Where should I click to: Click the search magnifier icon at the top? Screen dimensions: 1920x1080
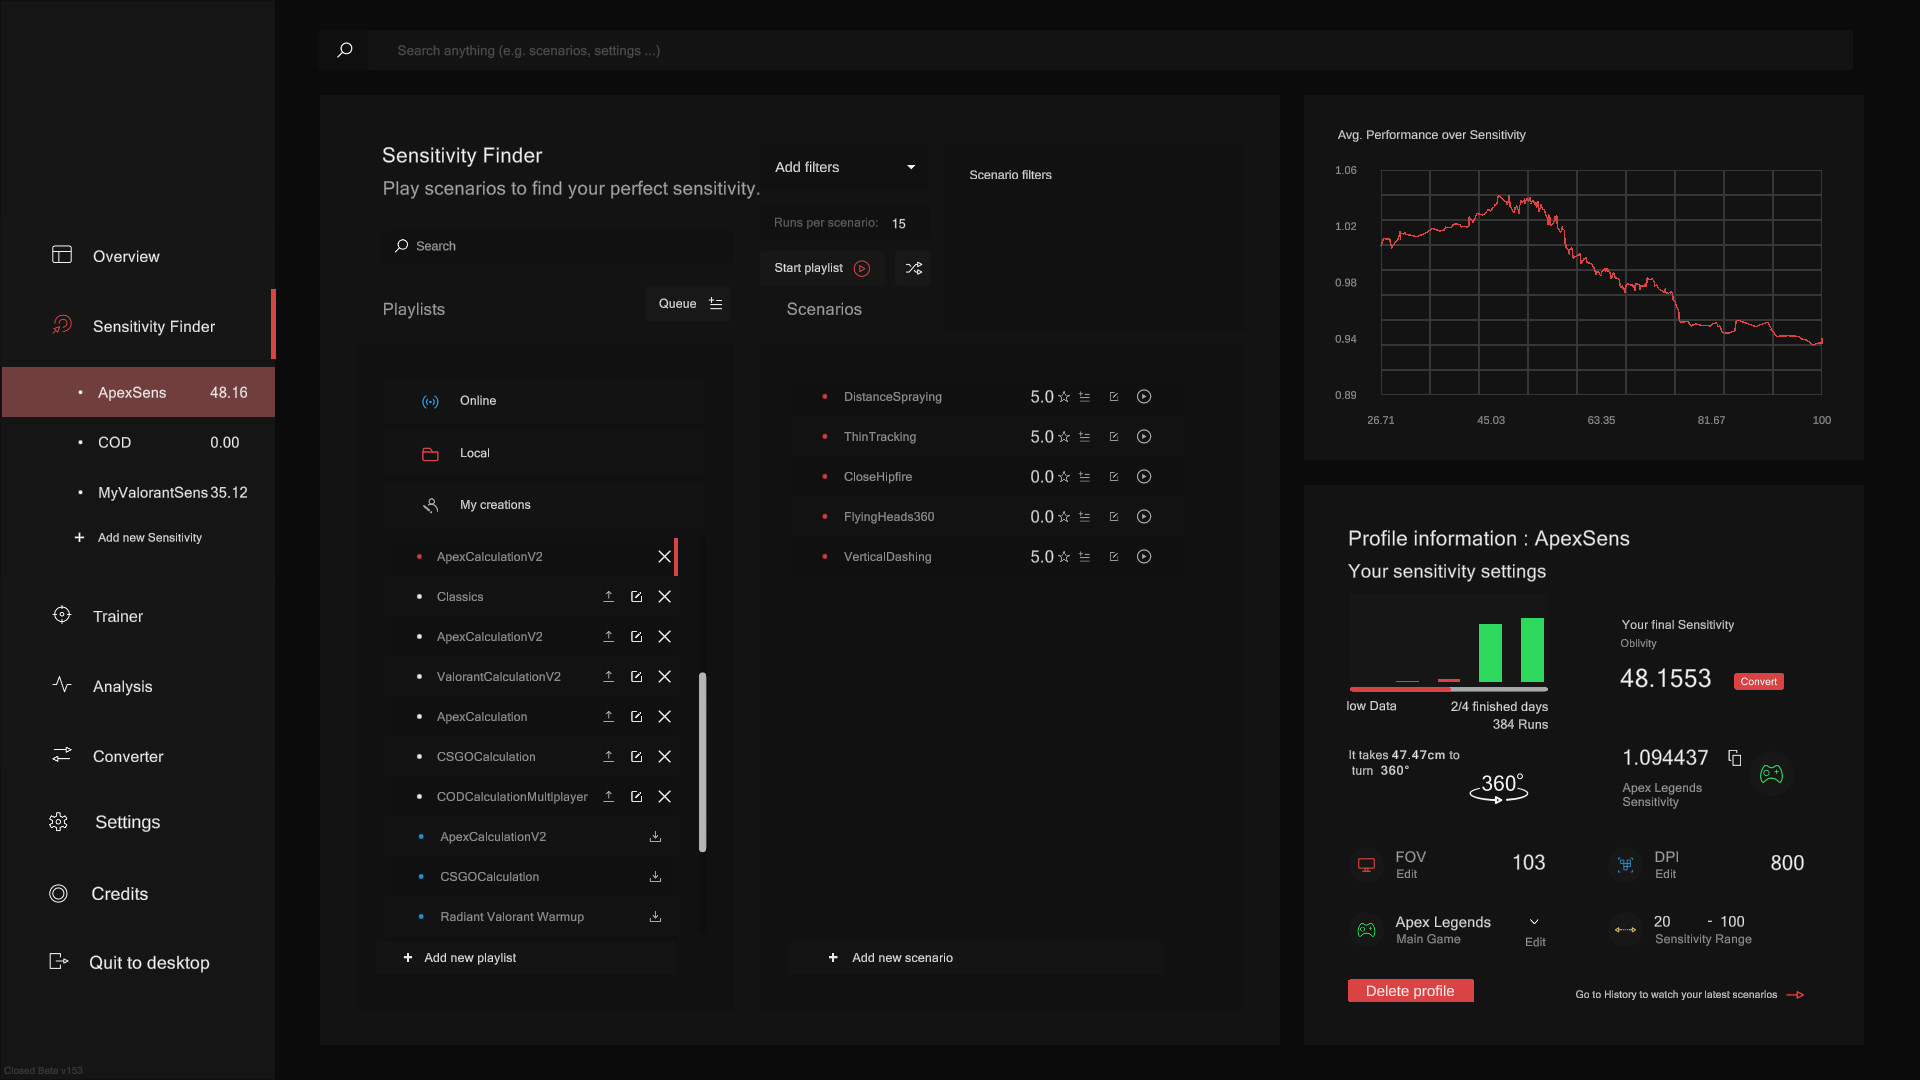[x=345, y=50]
